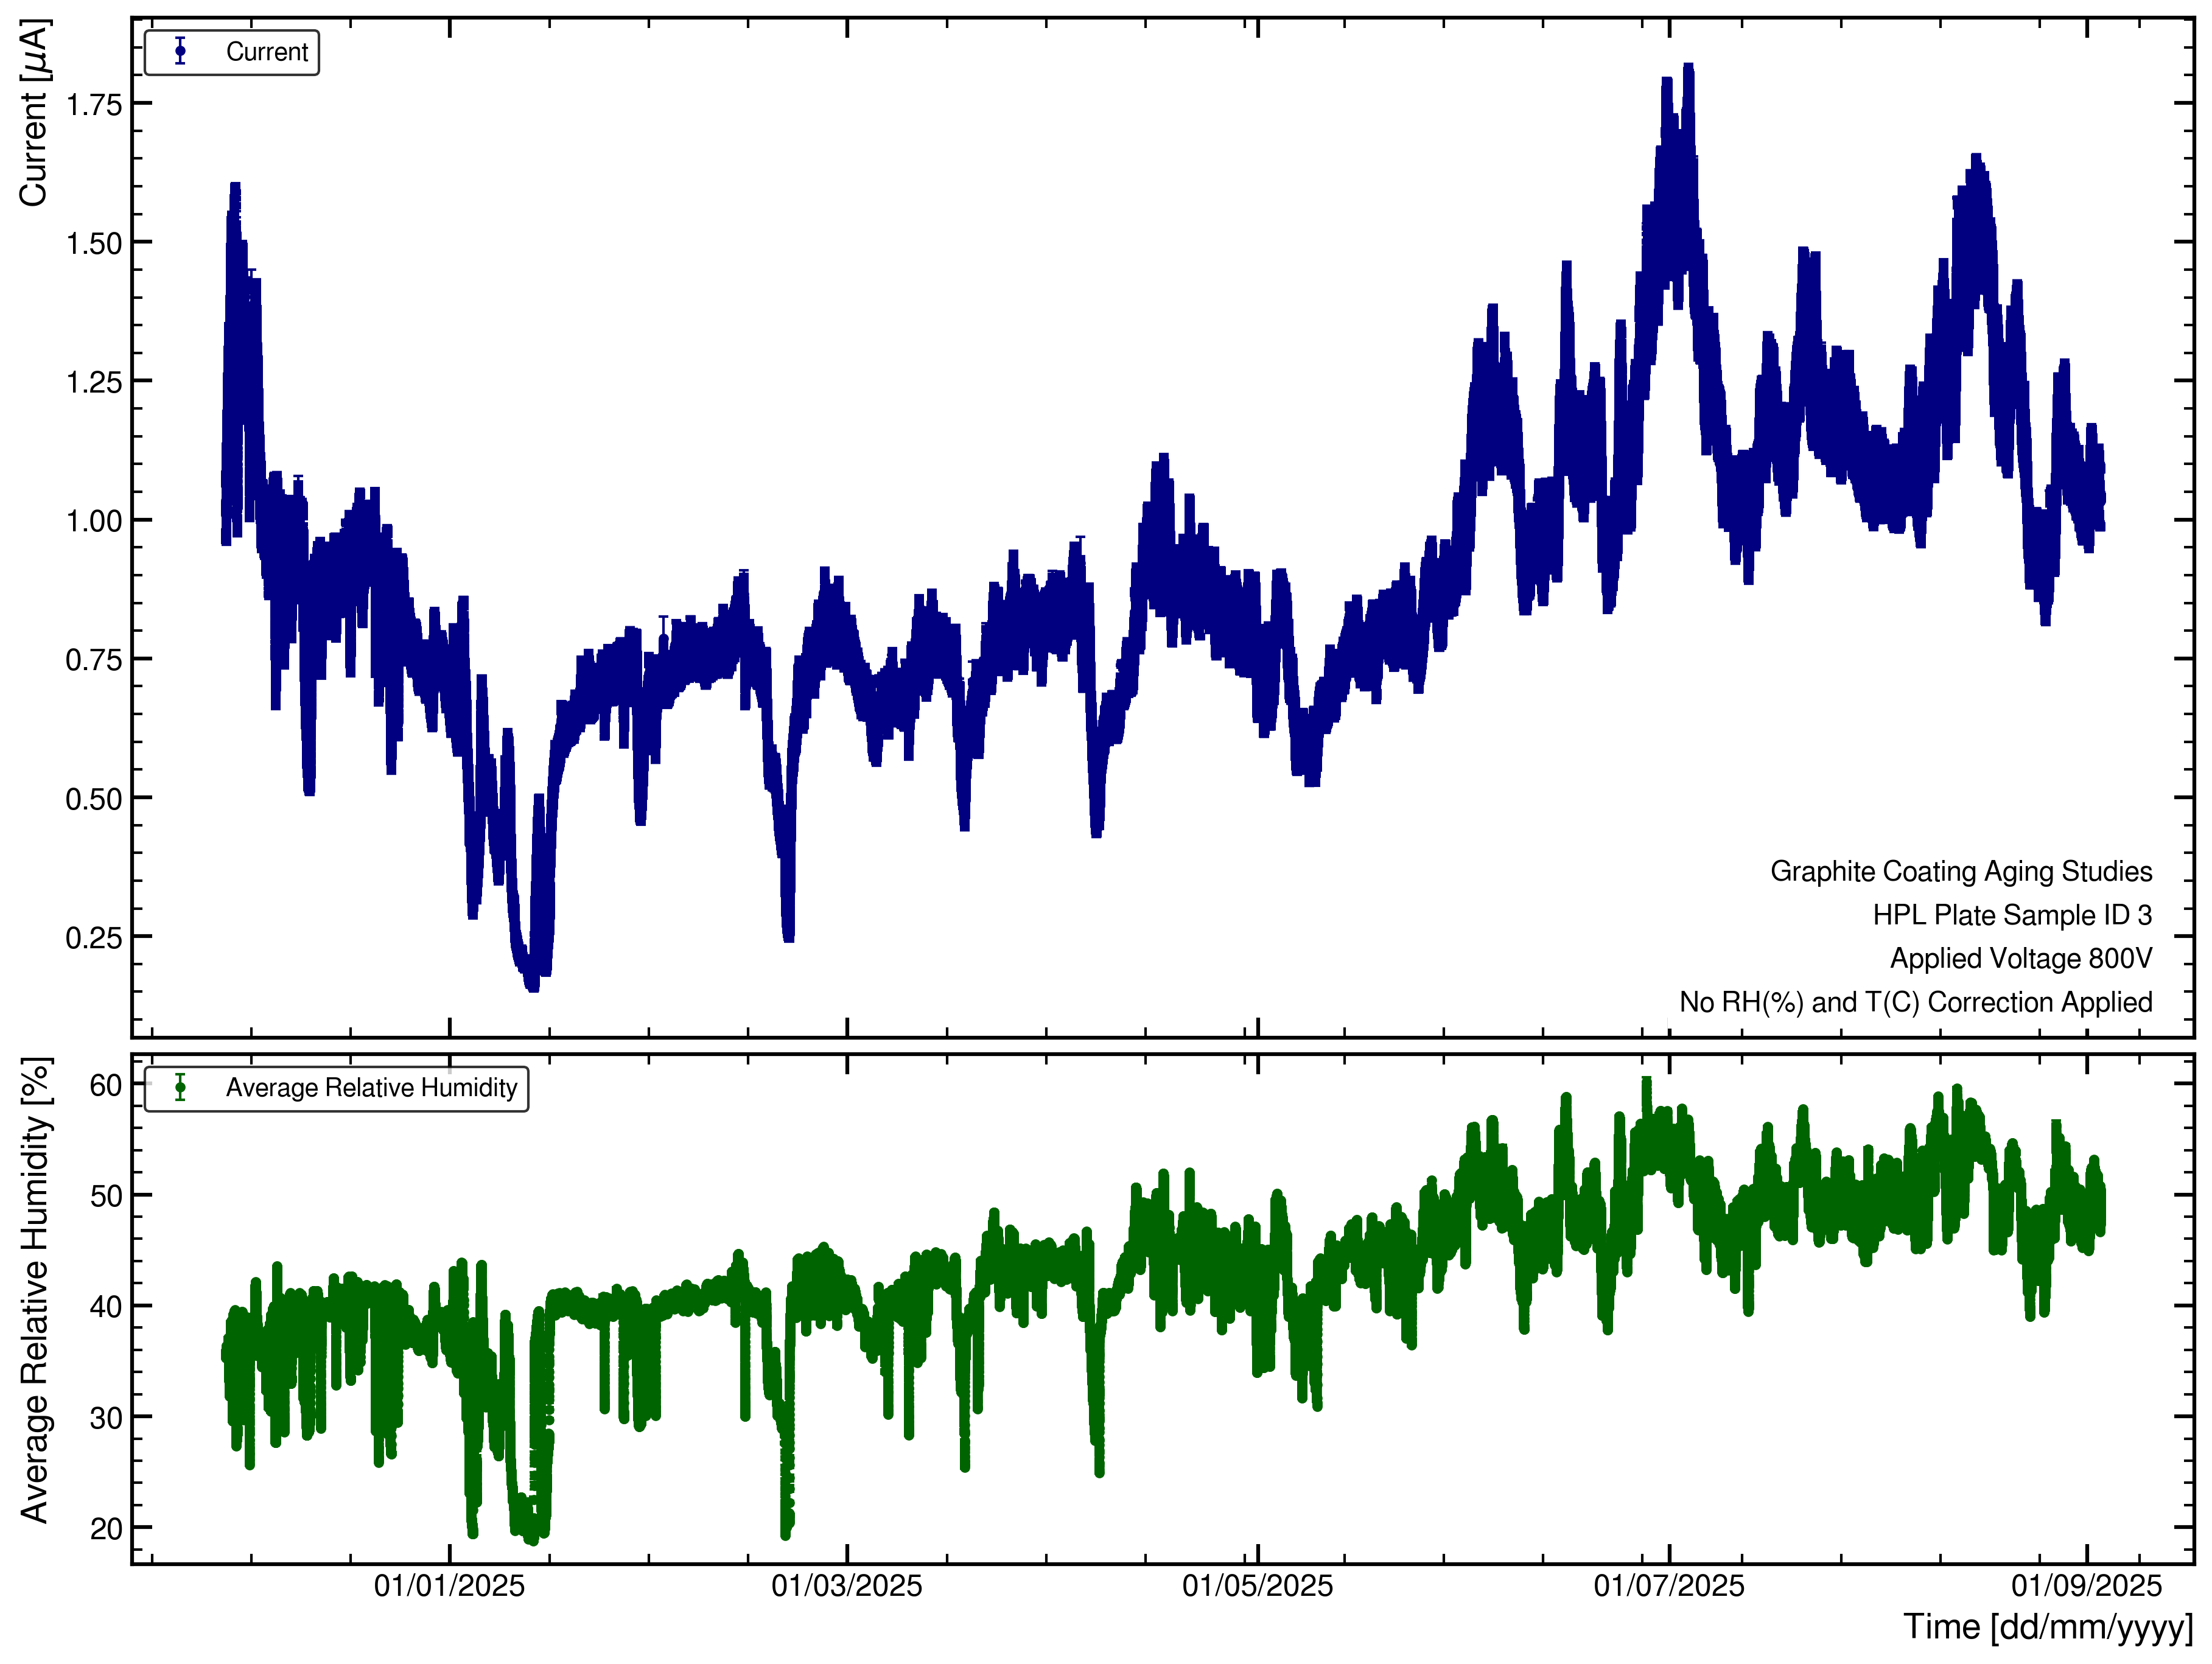Click the 1.75 tick label on the current axis

pyautogui.click(x=94, y=104)
